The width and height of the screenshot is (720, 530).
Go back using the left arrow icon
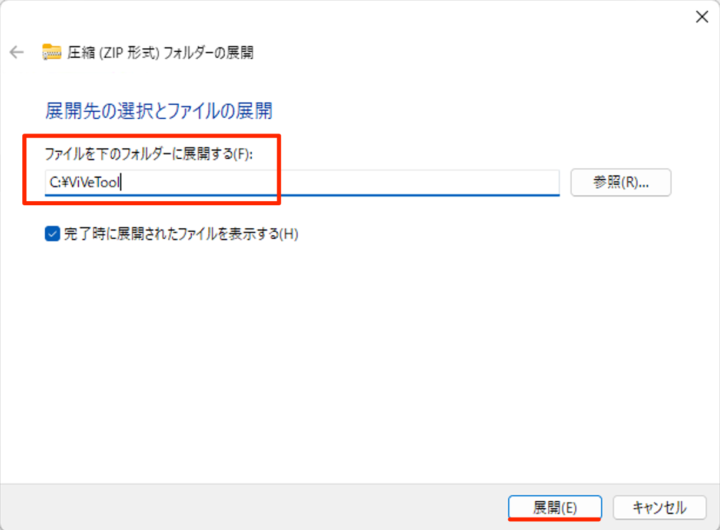(x=17, y=52)
